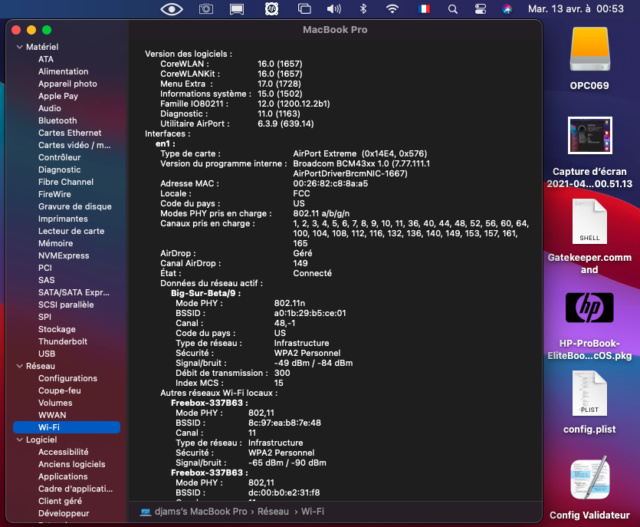Select WWAN under Réseau
This screenshot has width=640, height=527.
[x=52, y=415]
